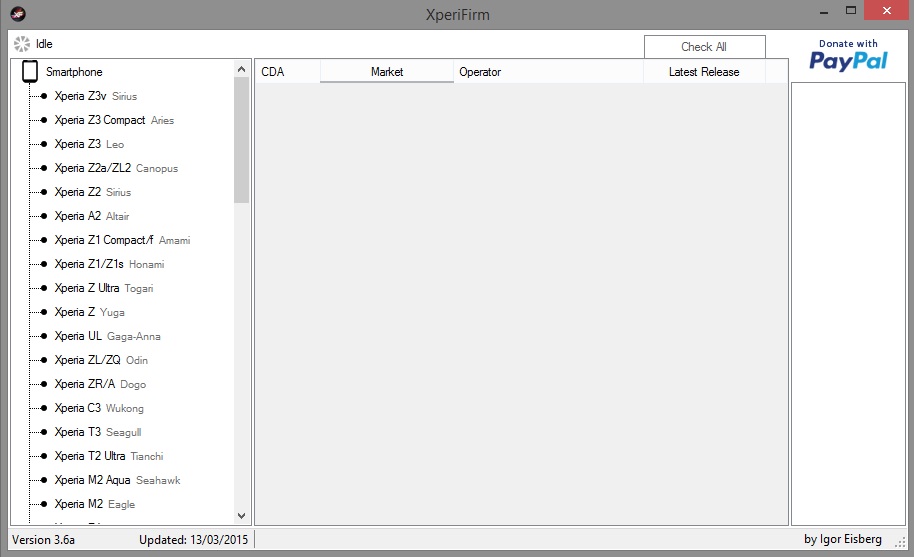
Task: Click the window resize grip corner
Action: (x=901, y=542)
